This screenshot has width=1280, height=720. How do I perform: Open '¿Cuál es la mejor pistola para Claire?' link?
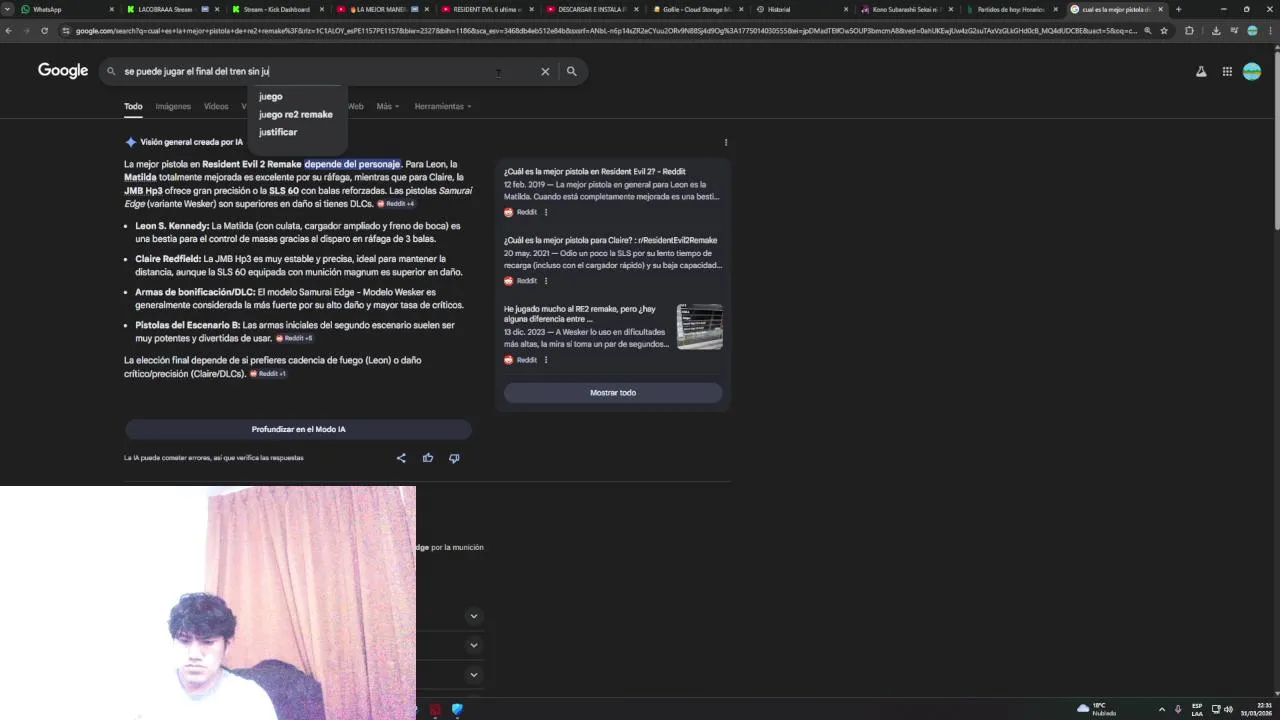coord(610,240)
